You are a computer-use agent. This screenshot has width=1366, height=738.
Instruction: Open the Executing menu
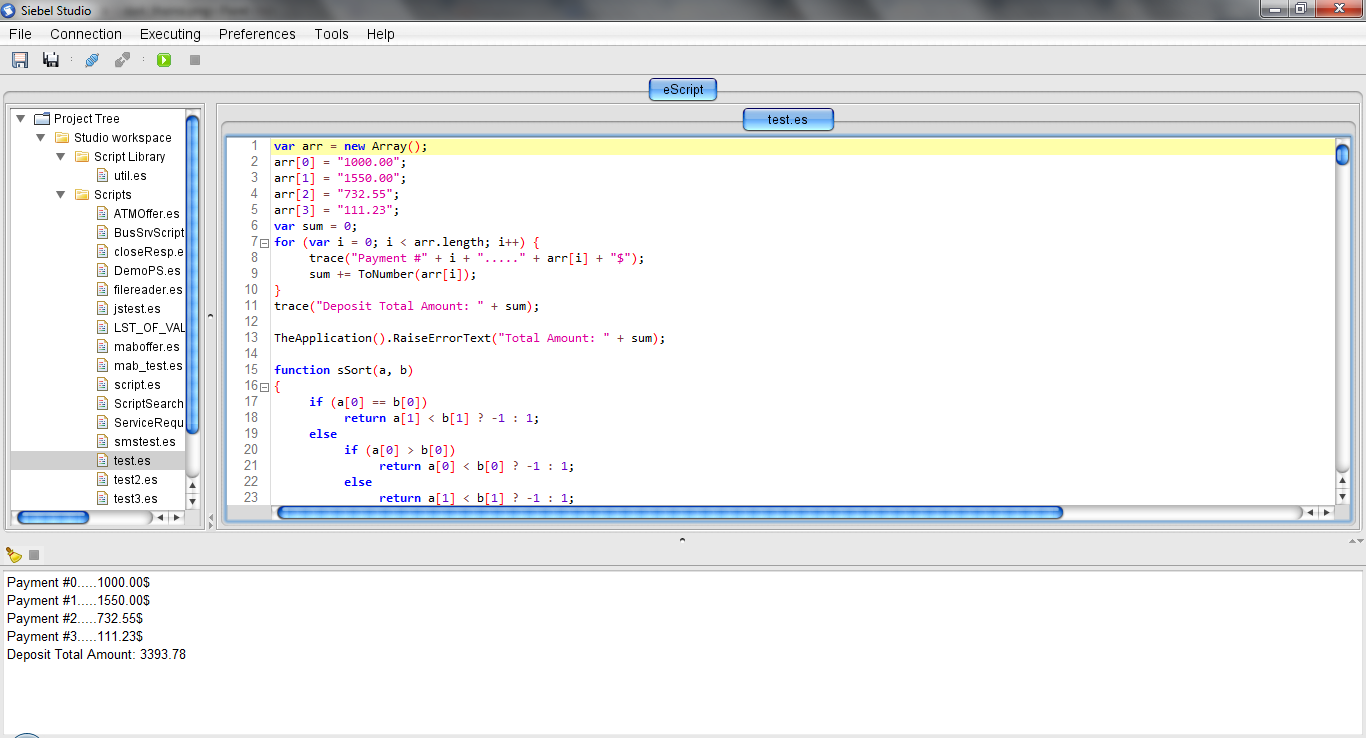coord(170,34)
